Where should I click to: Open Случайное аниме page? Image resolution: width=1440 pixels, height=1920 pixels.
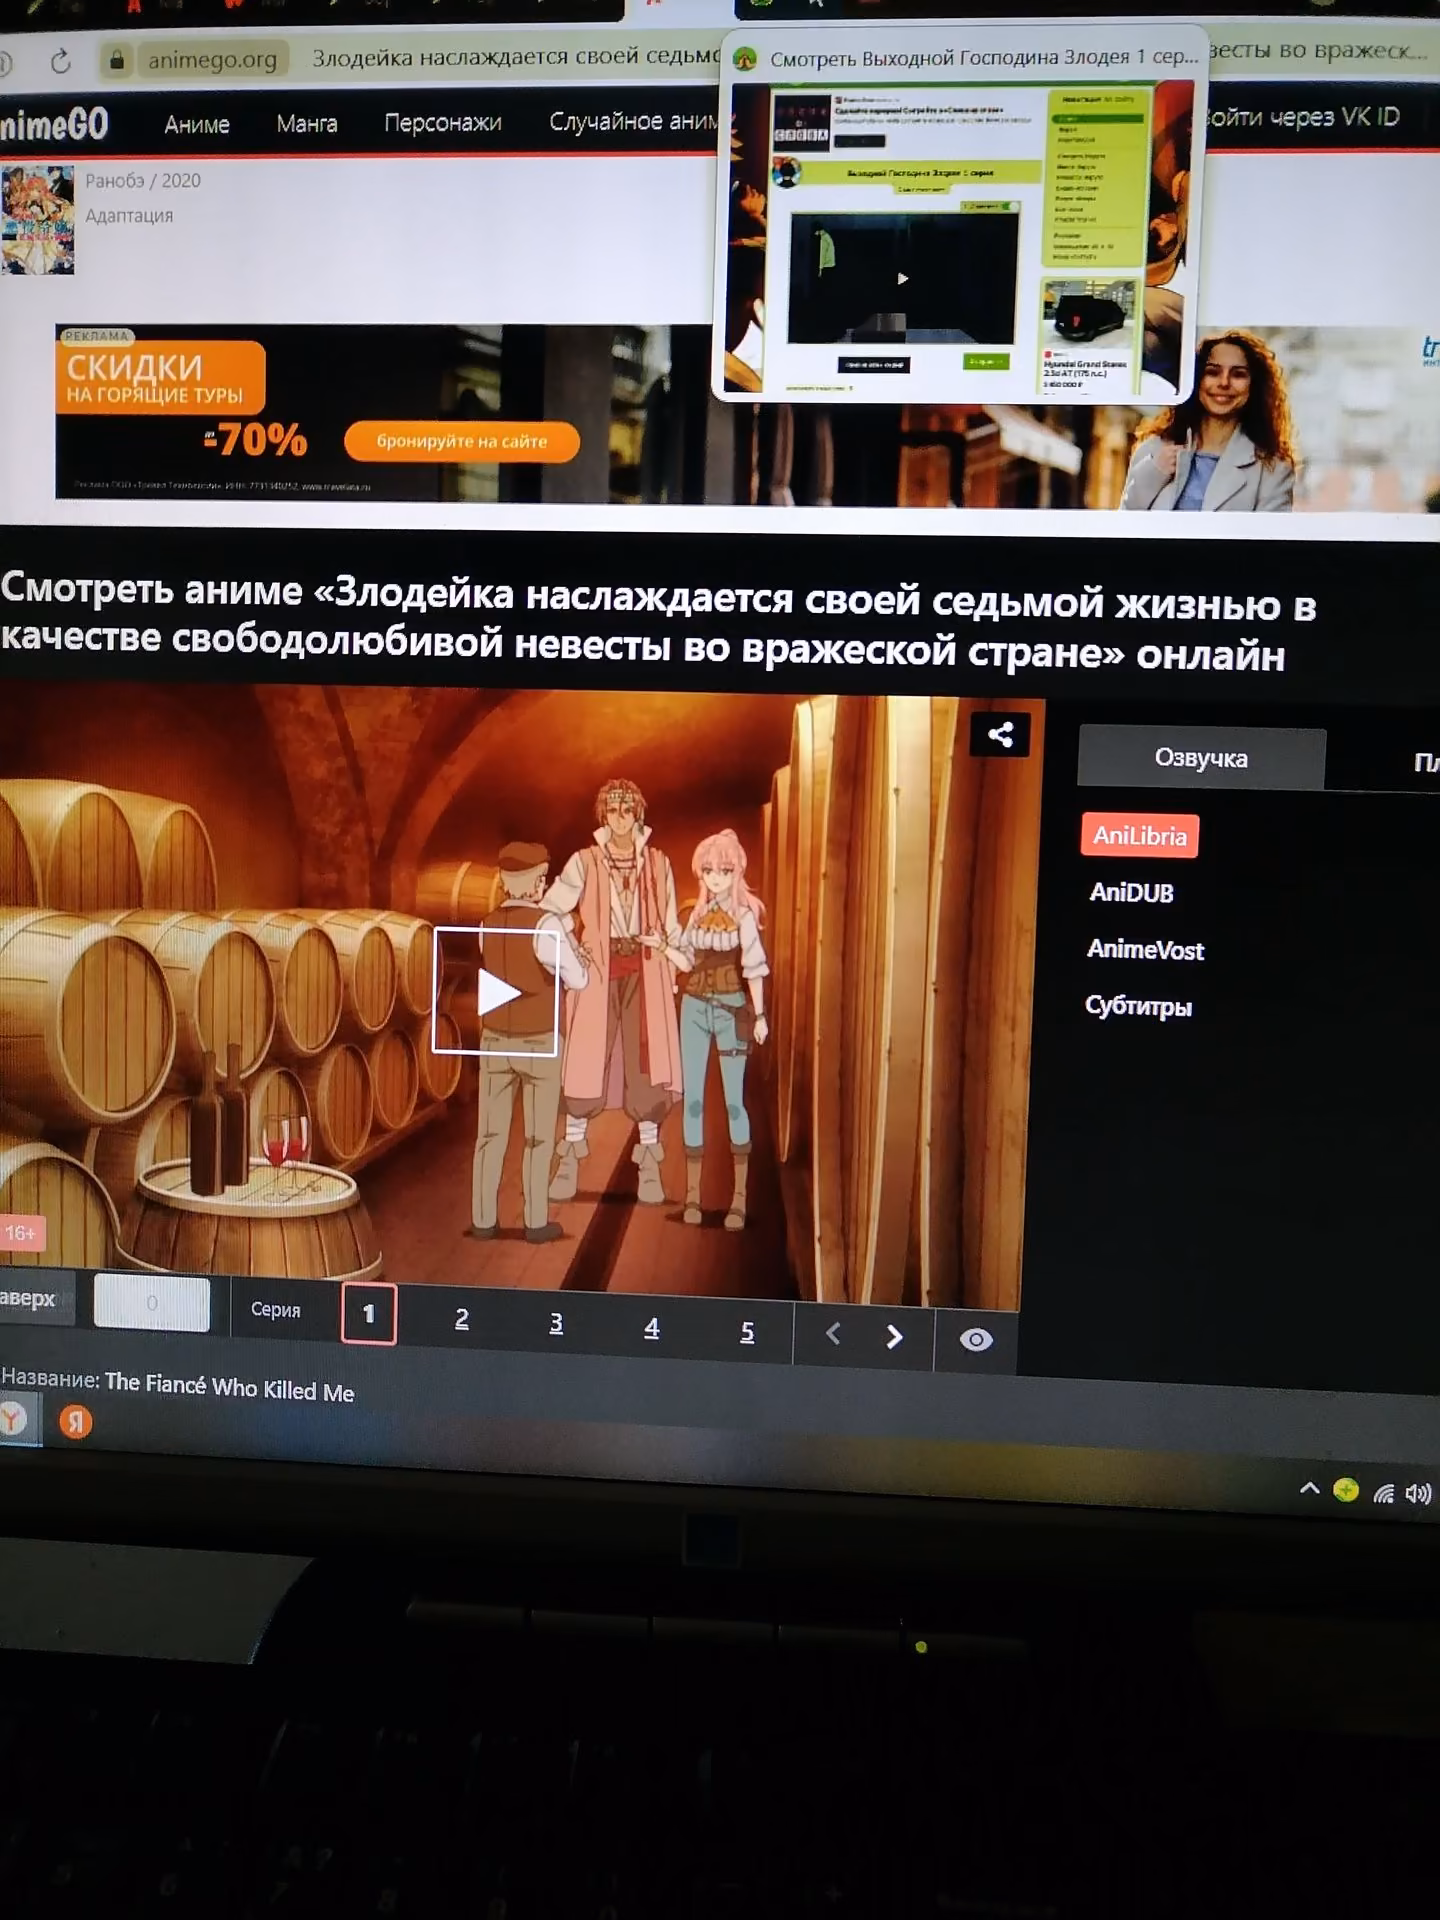(634, 121)
